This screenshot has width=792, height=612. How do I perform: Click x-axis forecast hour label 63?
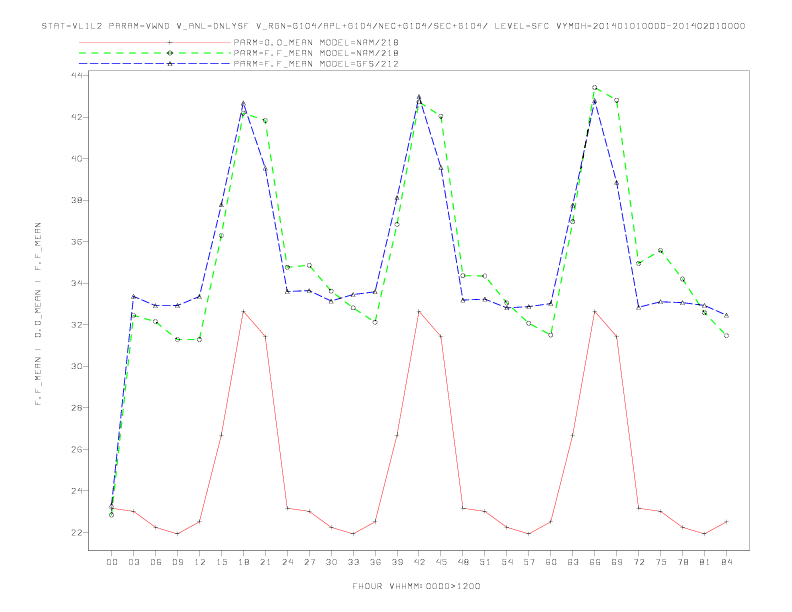573,562
